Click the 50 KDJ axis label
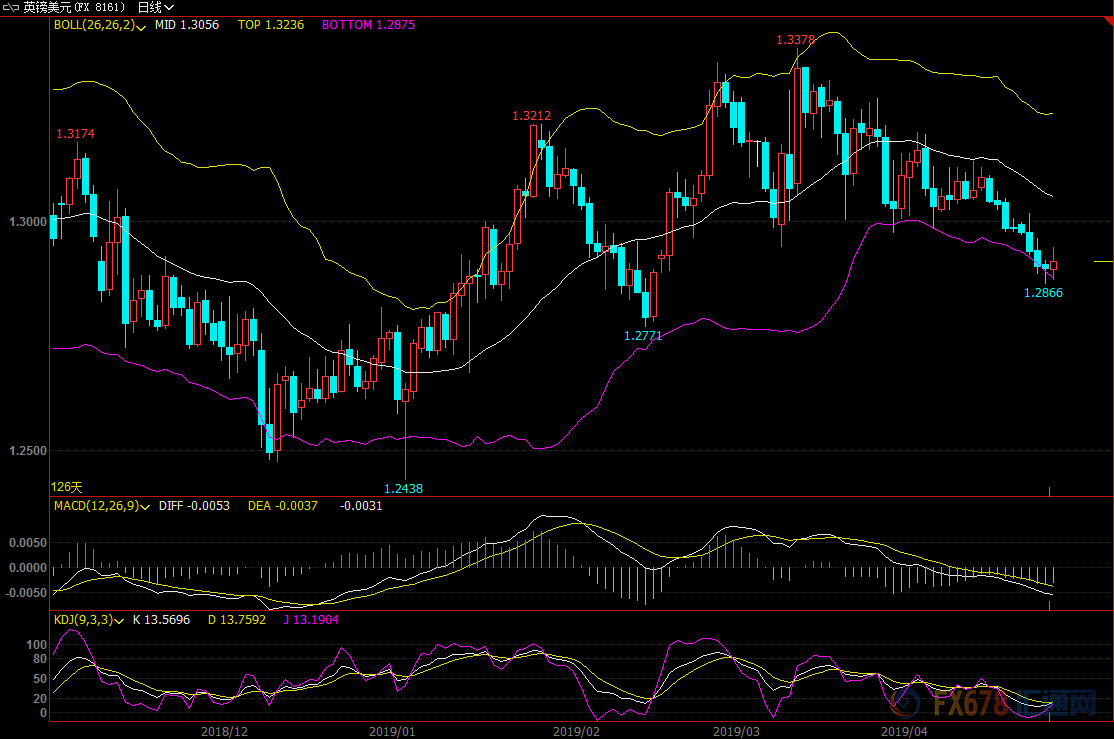Screen dimensions: 1114x739 pos(40,679)
